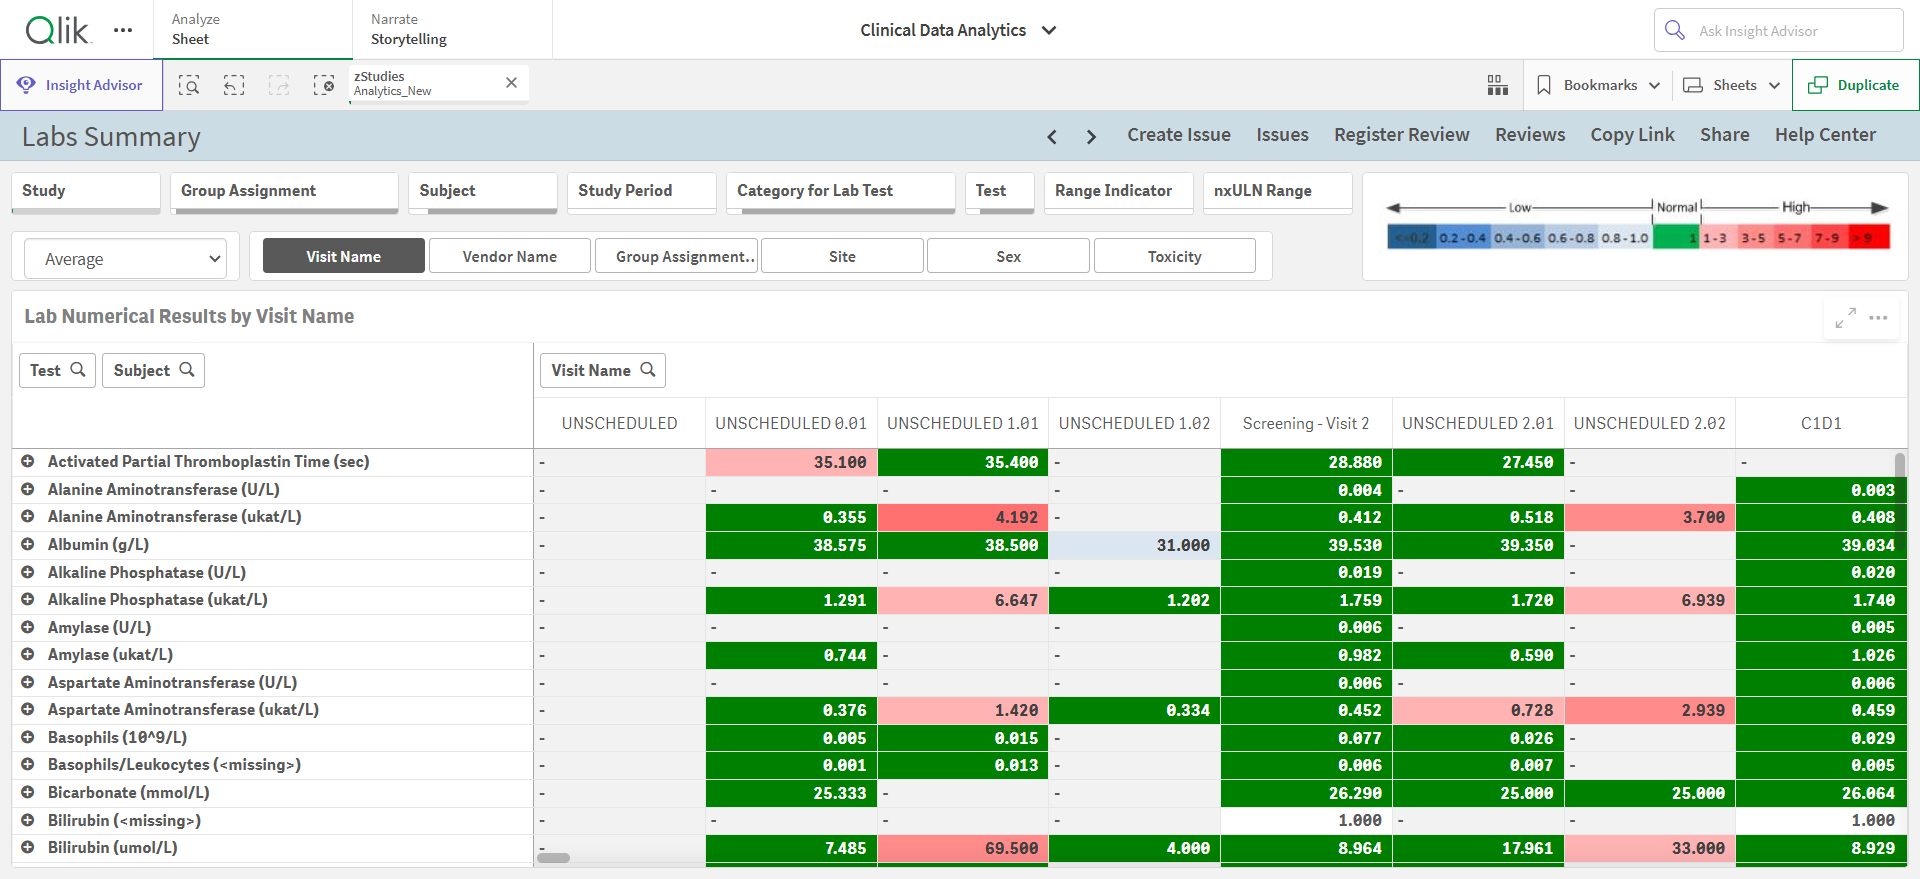Open the Average aggregation dropdown

(126, 259)
